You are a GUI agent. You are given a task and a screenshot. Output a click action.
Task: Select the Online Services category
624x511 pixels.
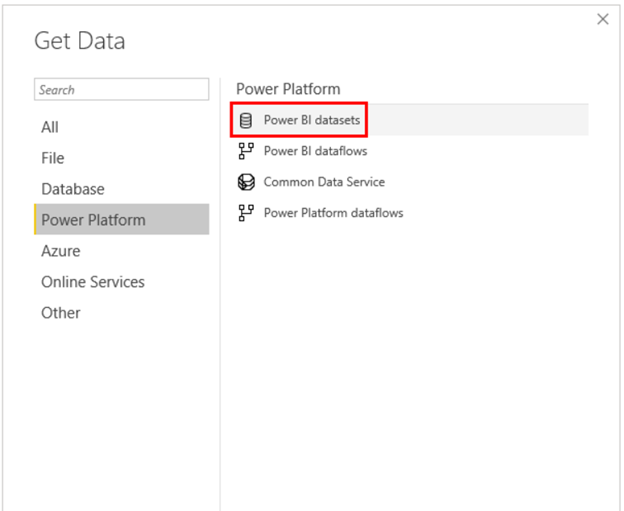coord(121,282)
